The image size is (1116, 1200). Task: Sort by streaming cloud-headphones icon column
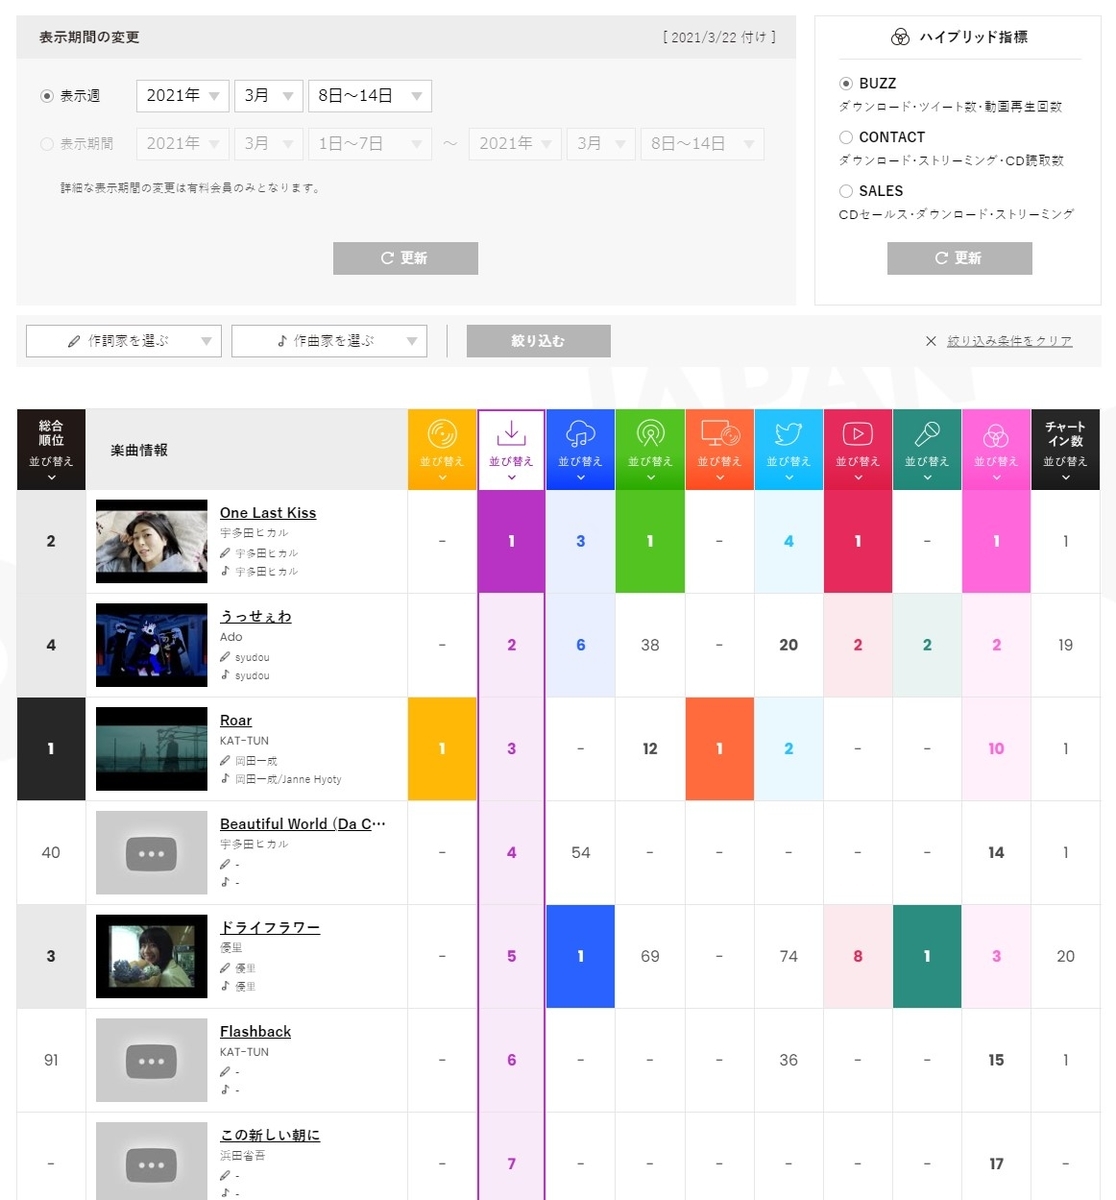(581, 449)
